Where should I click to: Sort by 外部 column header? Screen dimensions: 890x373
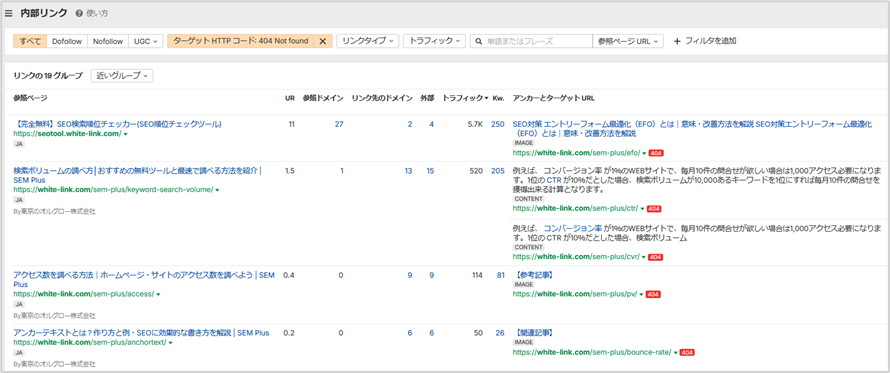click(x=427, y=98)
